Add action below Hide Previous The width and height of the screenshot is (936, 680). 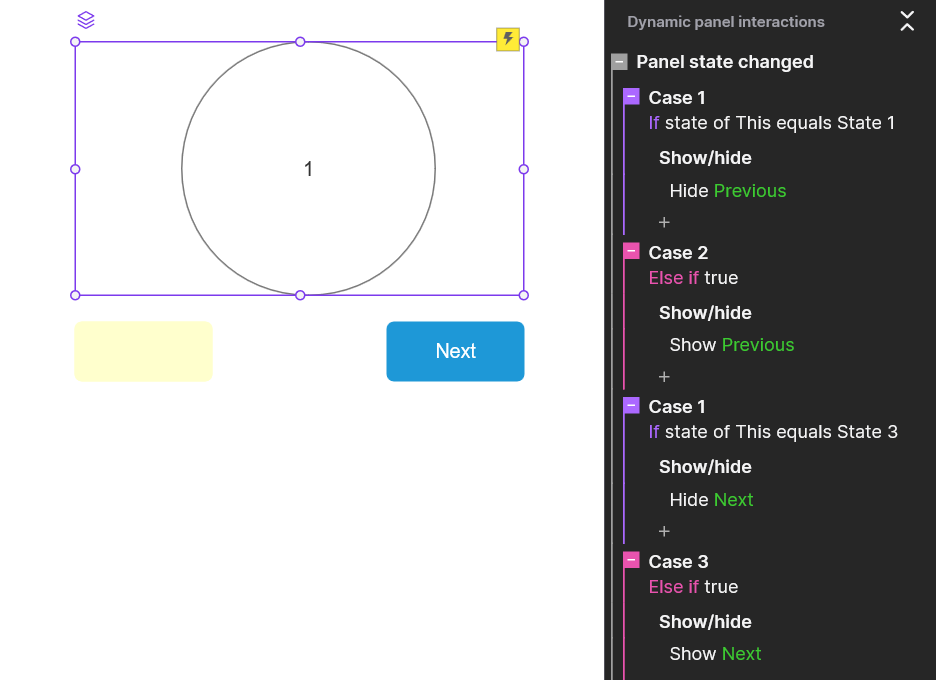click(664, 222)
